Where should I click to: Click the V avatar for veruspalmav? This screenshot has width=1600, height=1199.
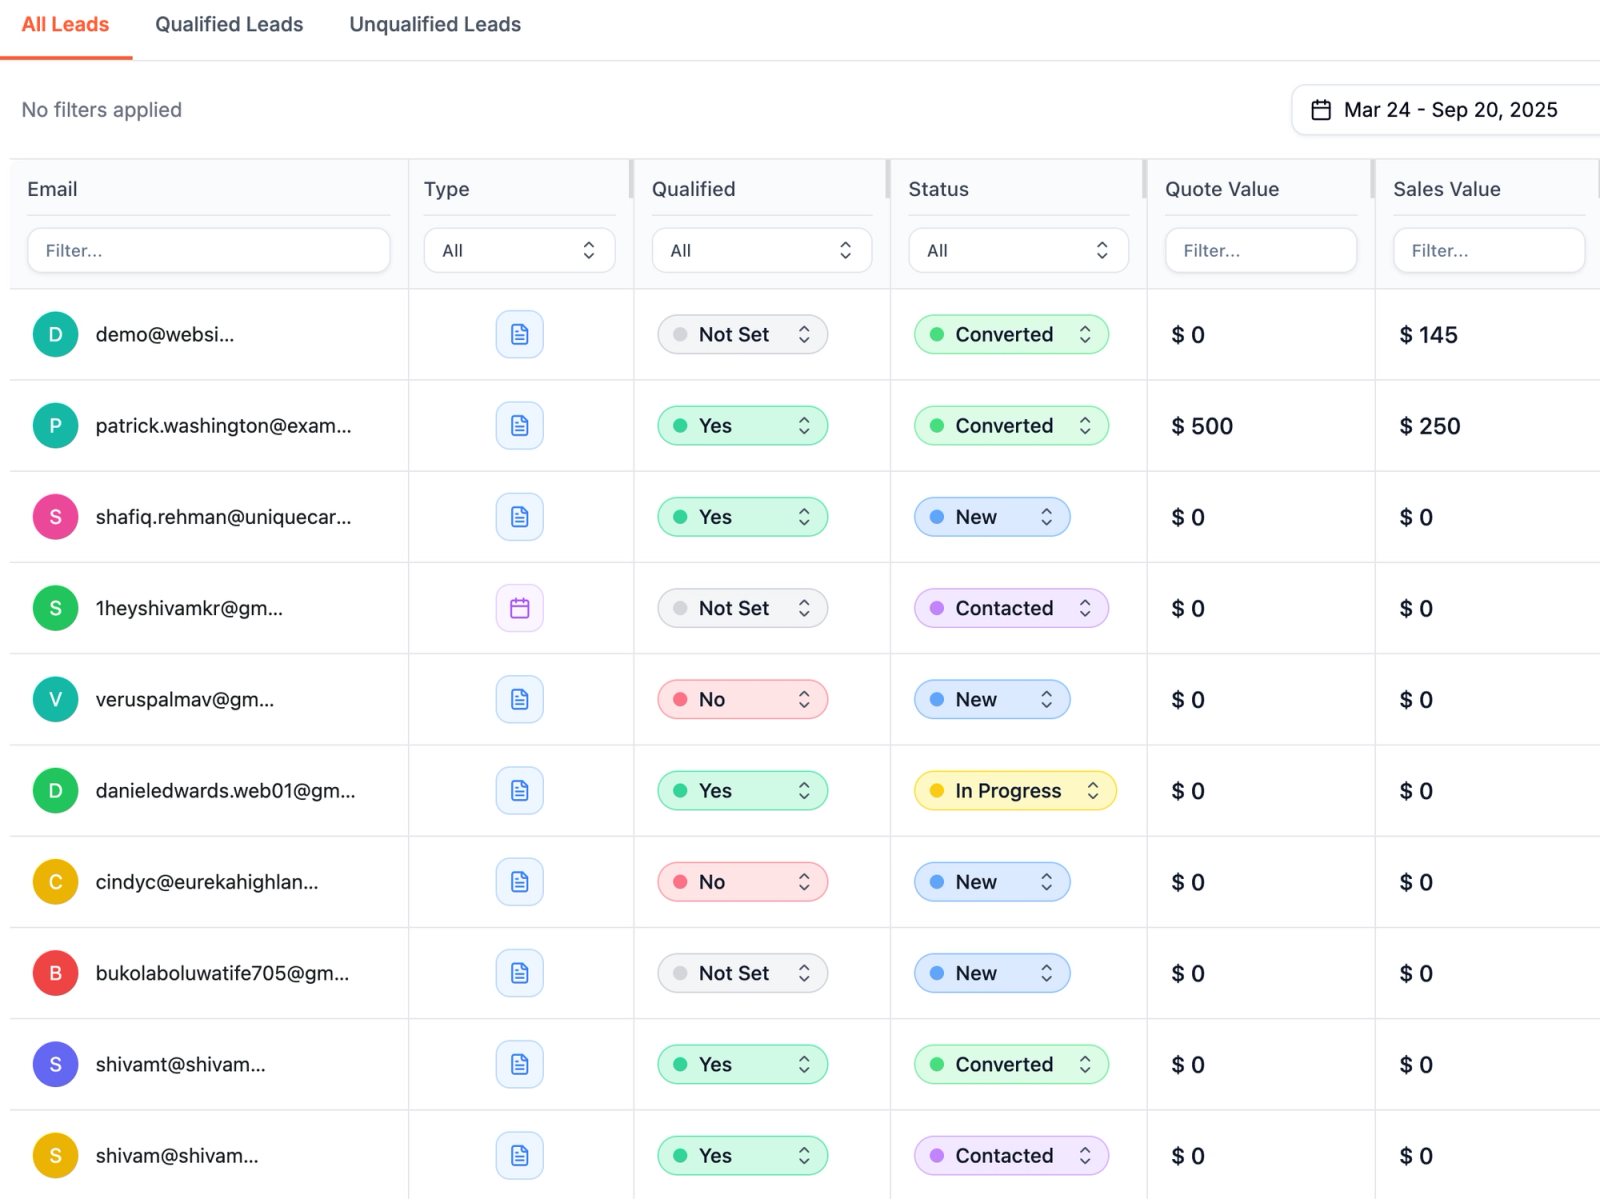click(x=56, y=699)
